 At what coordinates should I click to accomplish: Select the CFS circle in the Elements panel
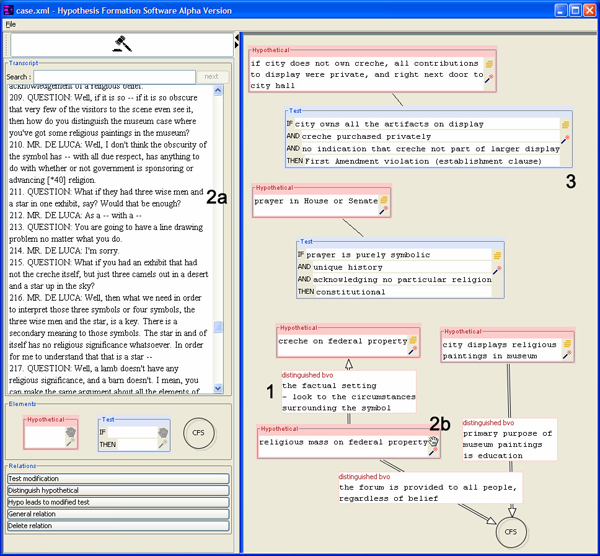pyautogui.click(x=199, y=433)
